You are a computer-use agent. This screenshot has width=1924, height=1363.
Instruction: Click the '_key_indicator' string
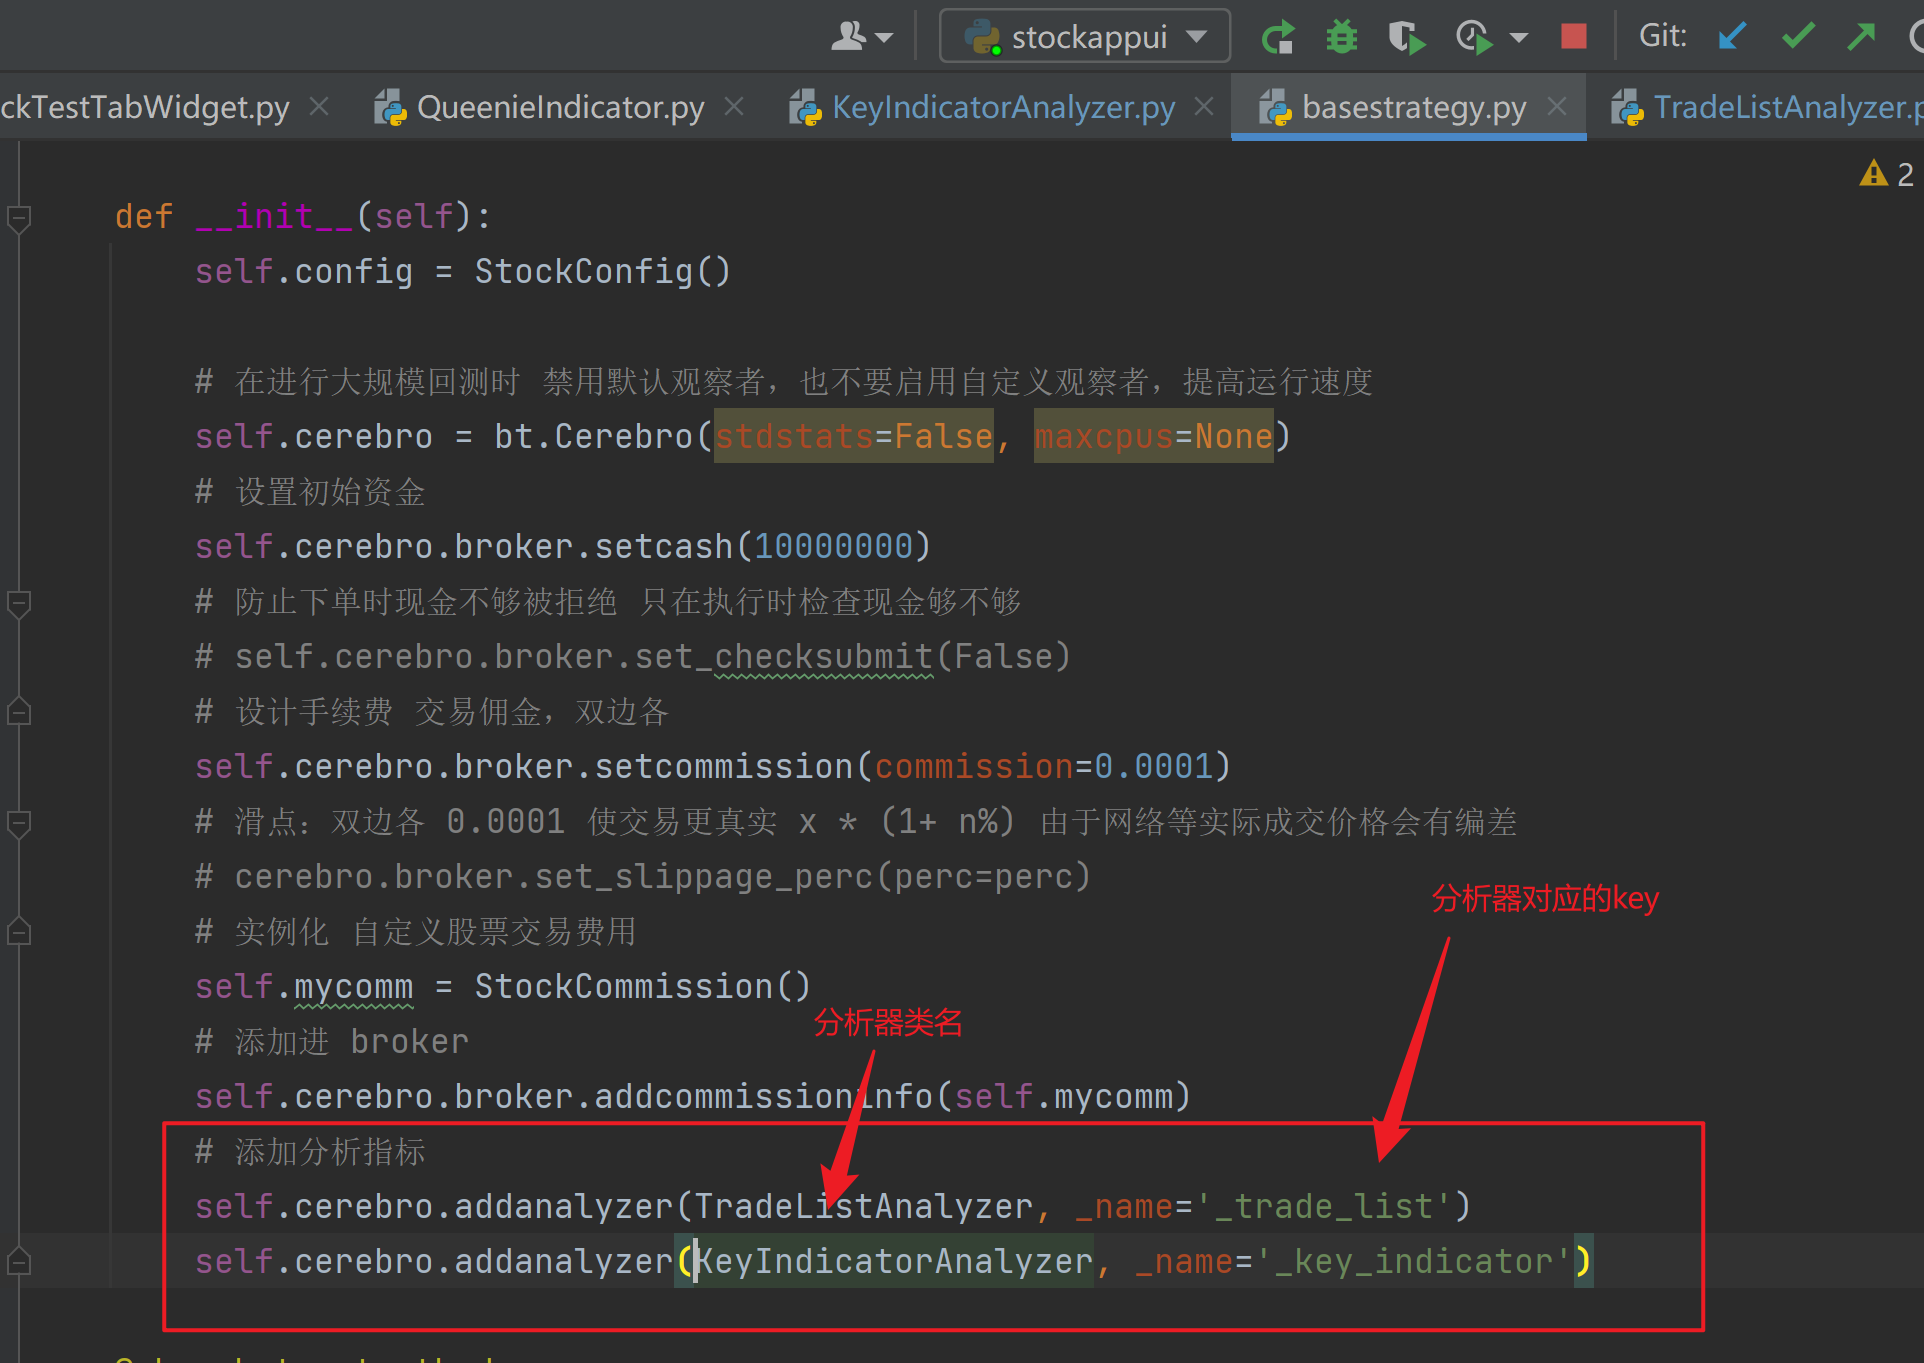click(x=1414, y=1262)
